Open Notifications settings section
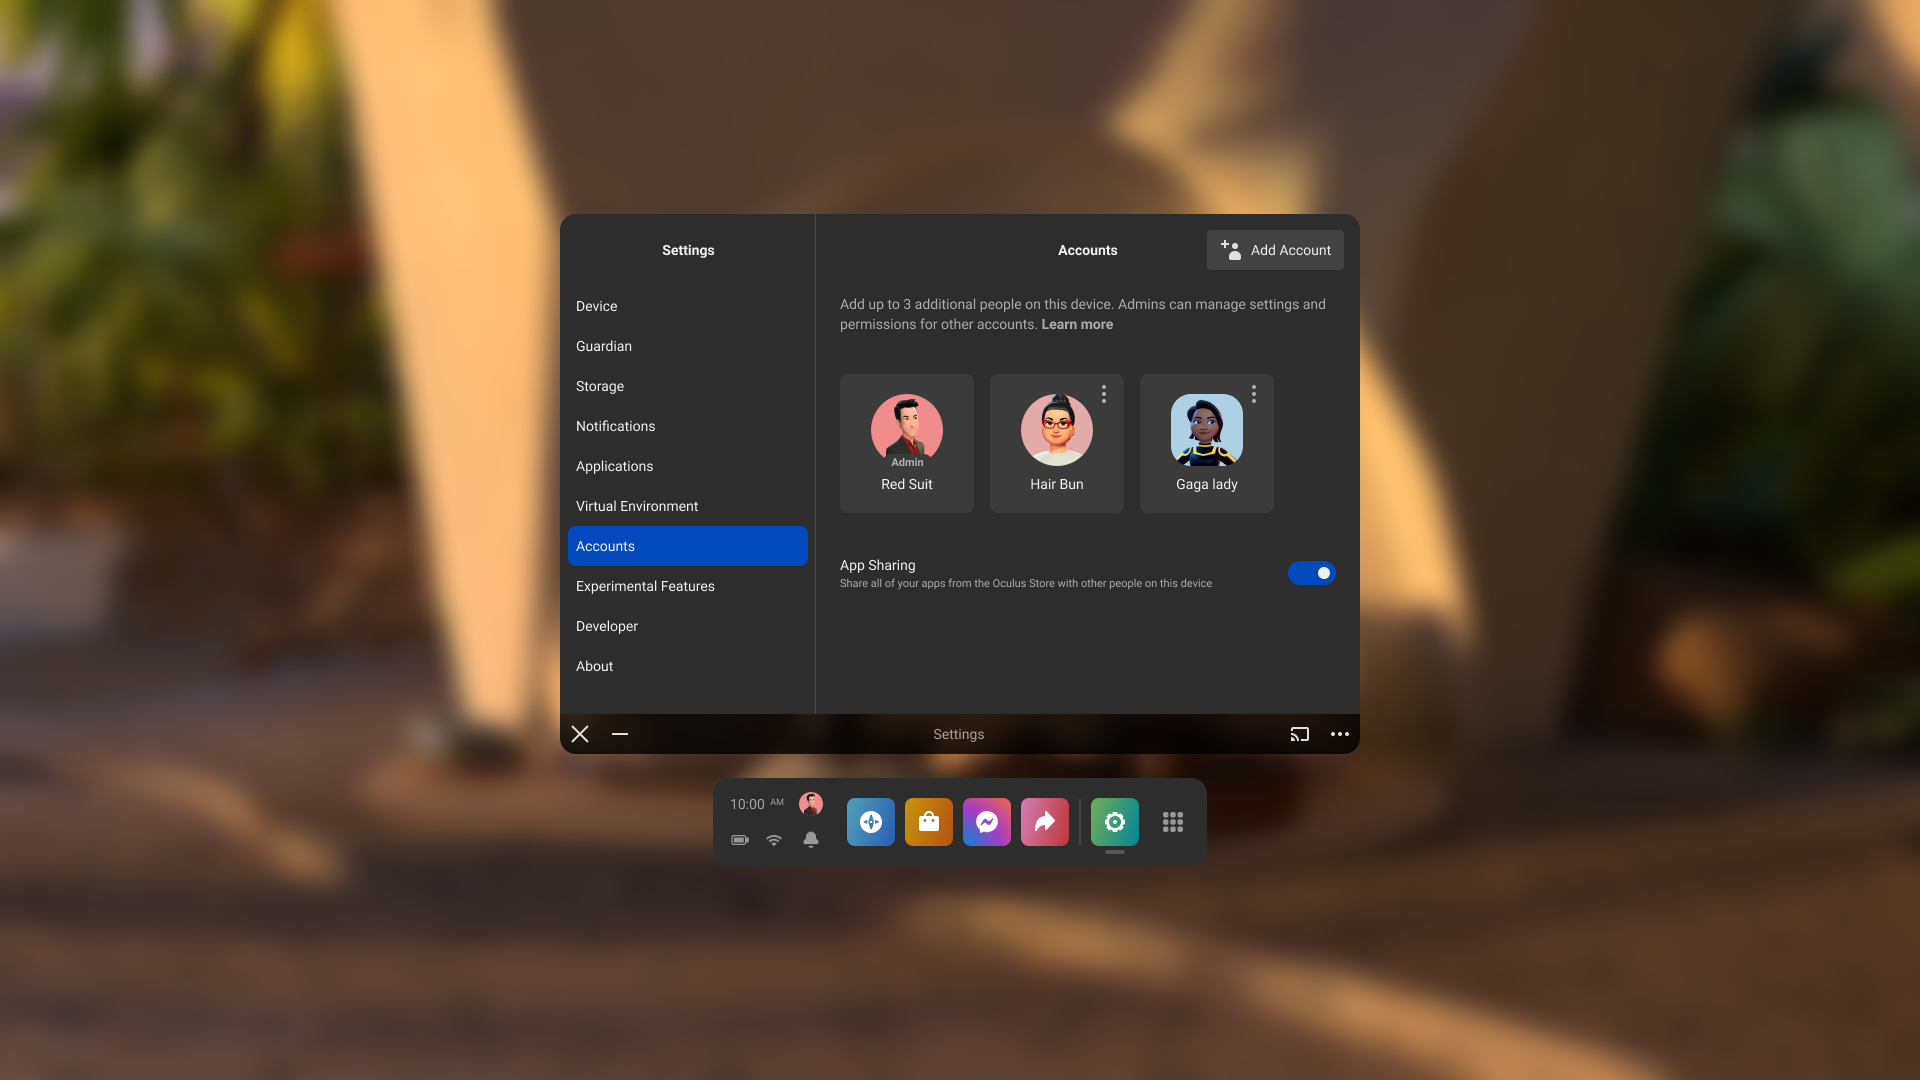Viewport: 1920px width, 1080px height. 688,426
